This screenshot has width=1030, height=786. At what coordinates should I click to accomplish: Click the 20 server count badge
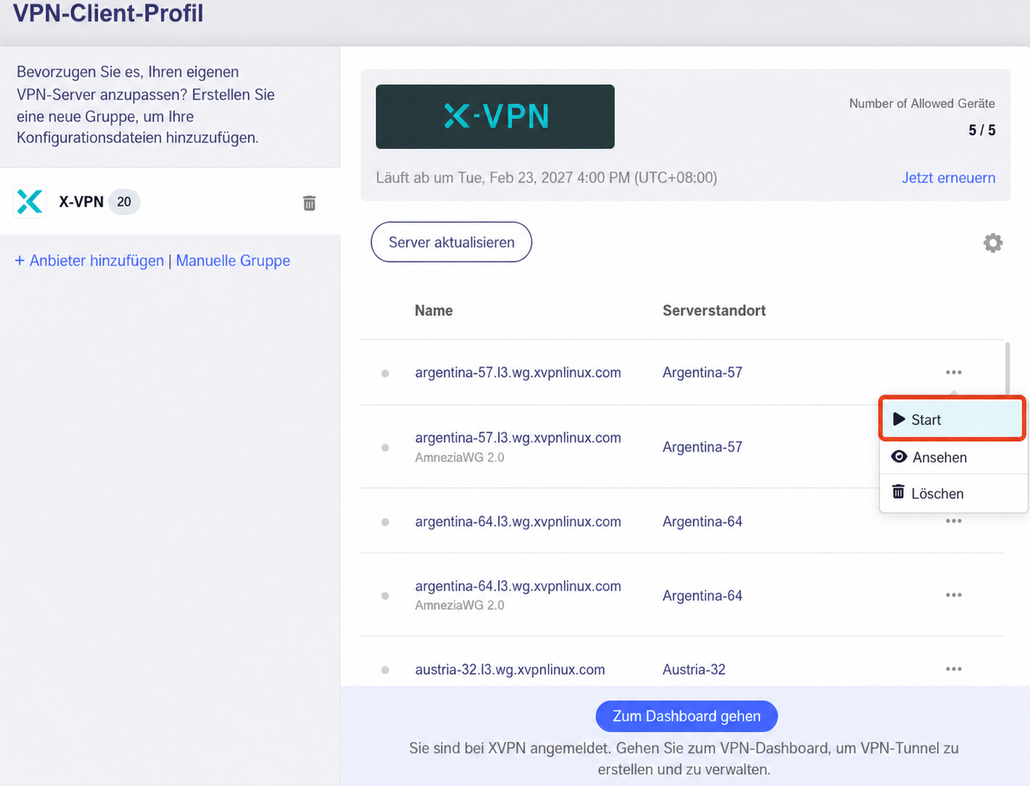124,202
